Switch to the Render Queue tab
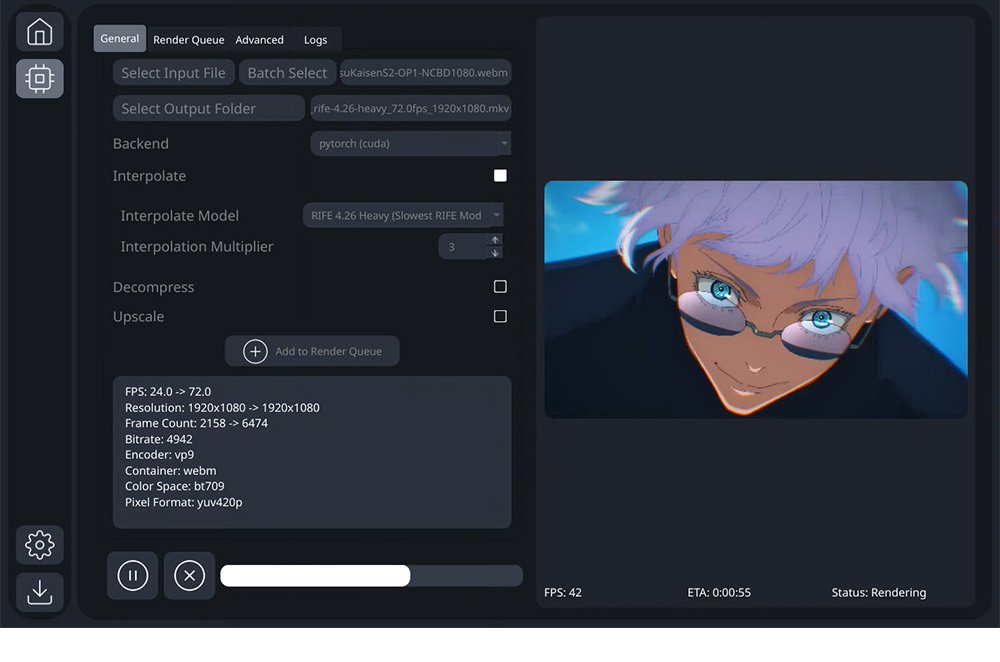The image size is (1000, 662). click(x=188, y=39)
